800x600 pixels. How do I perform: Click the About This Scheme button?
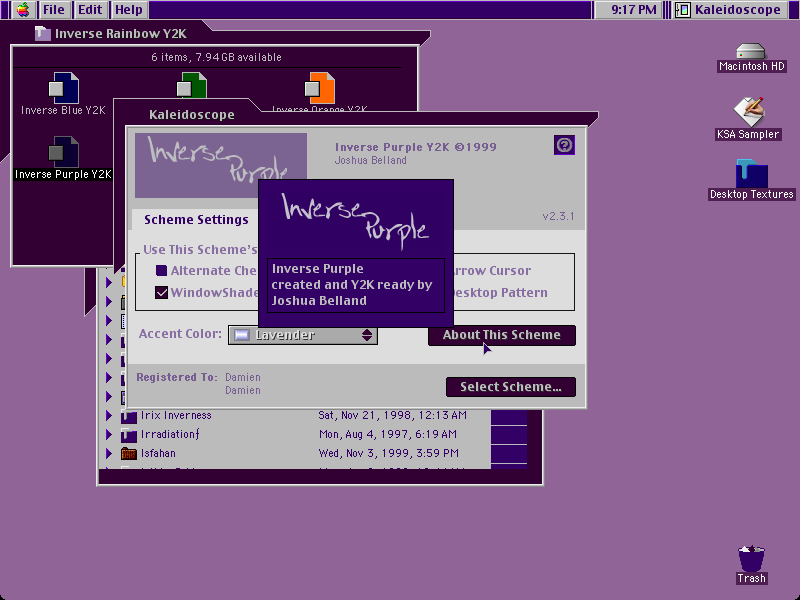(x=502, y=335)
